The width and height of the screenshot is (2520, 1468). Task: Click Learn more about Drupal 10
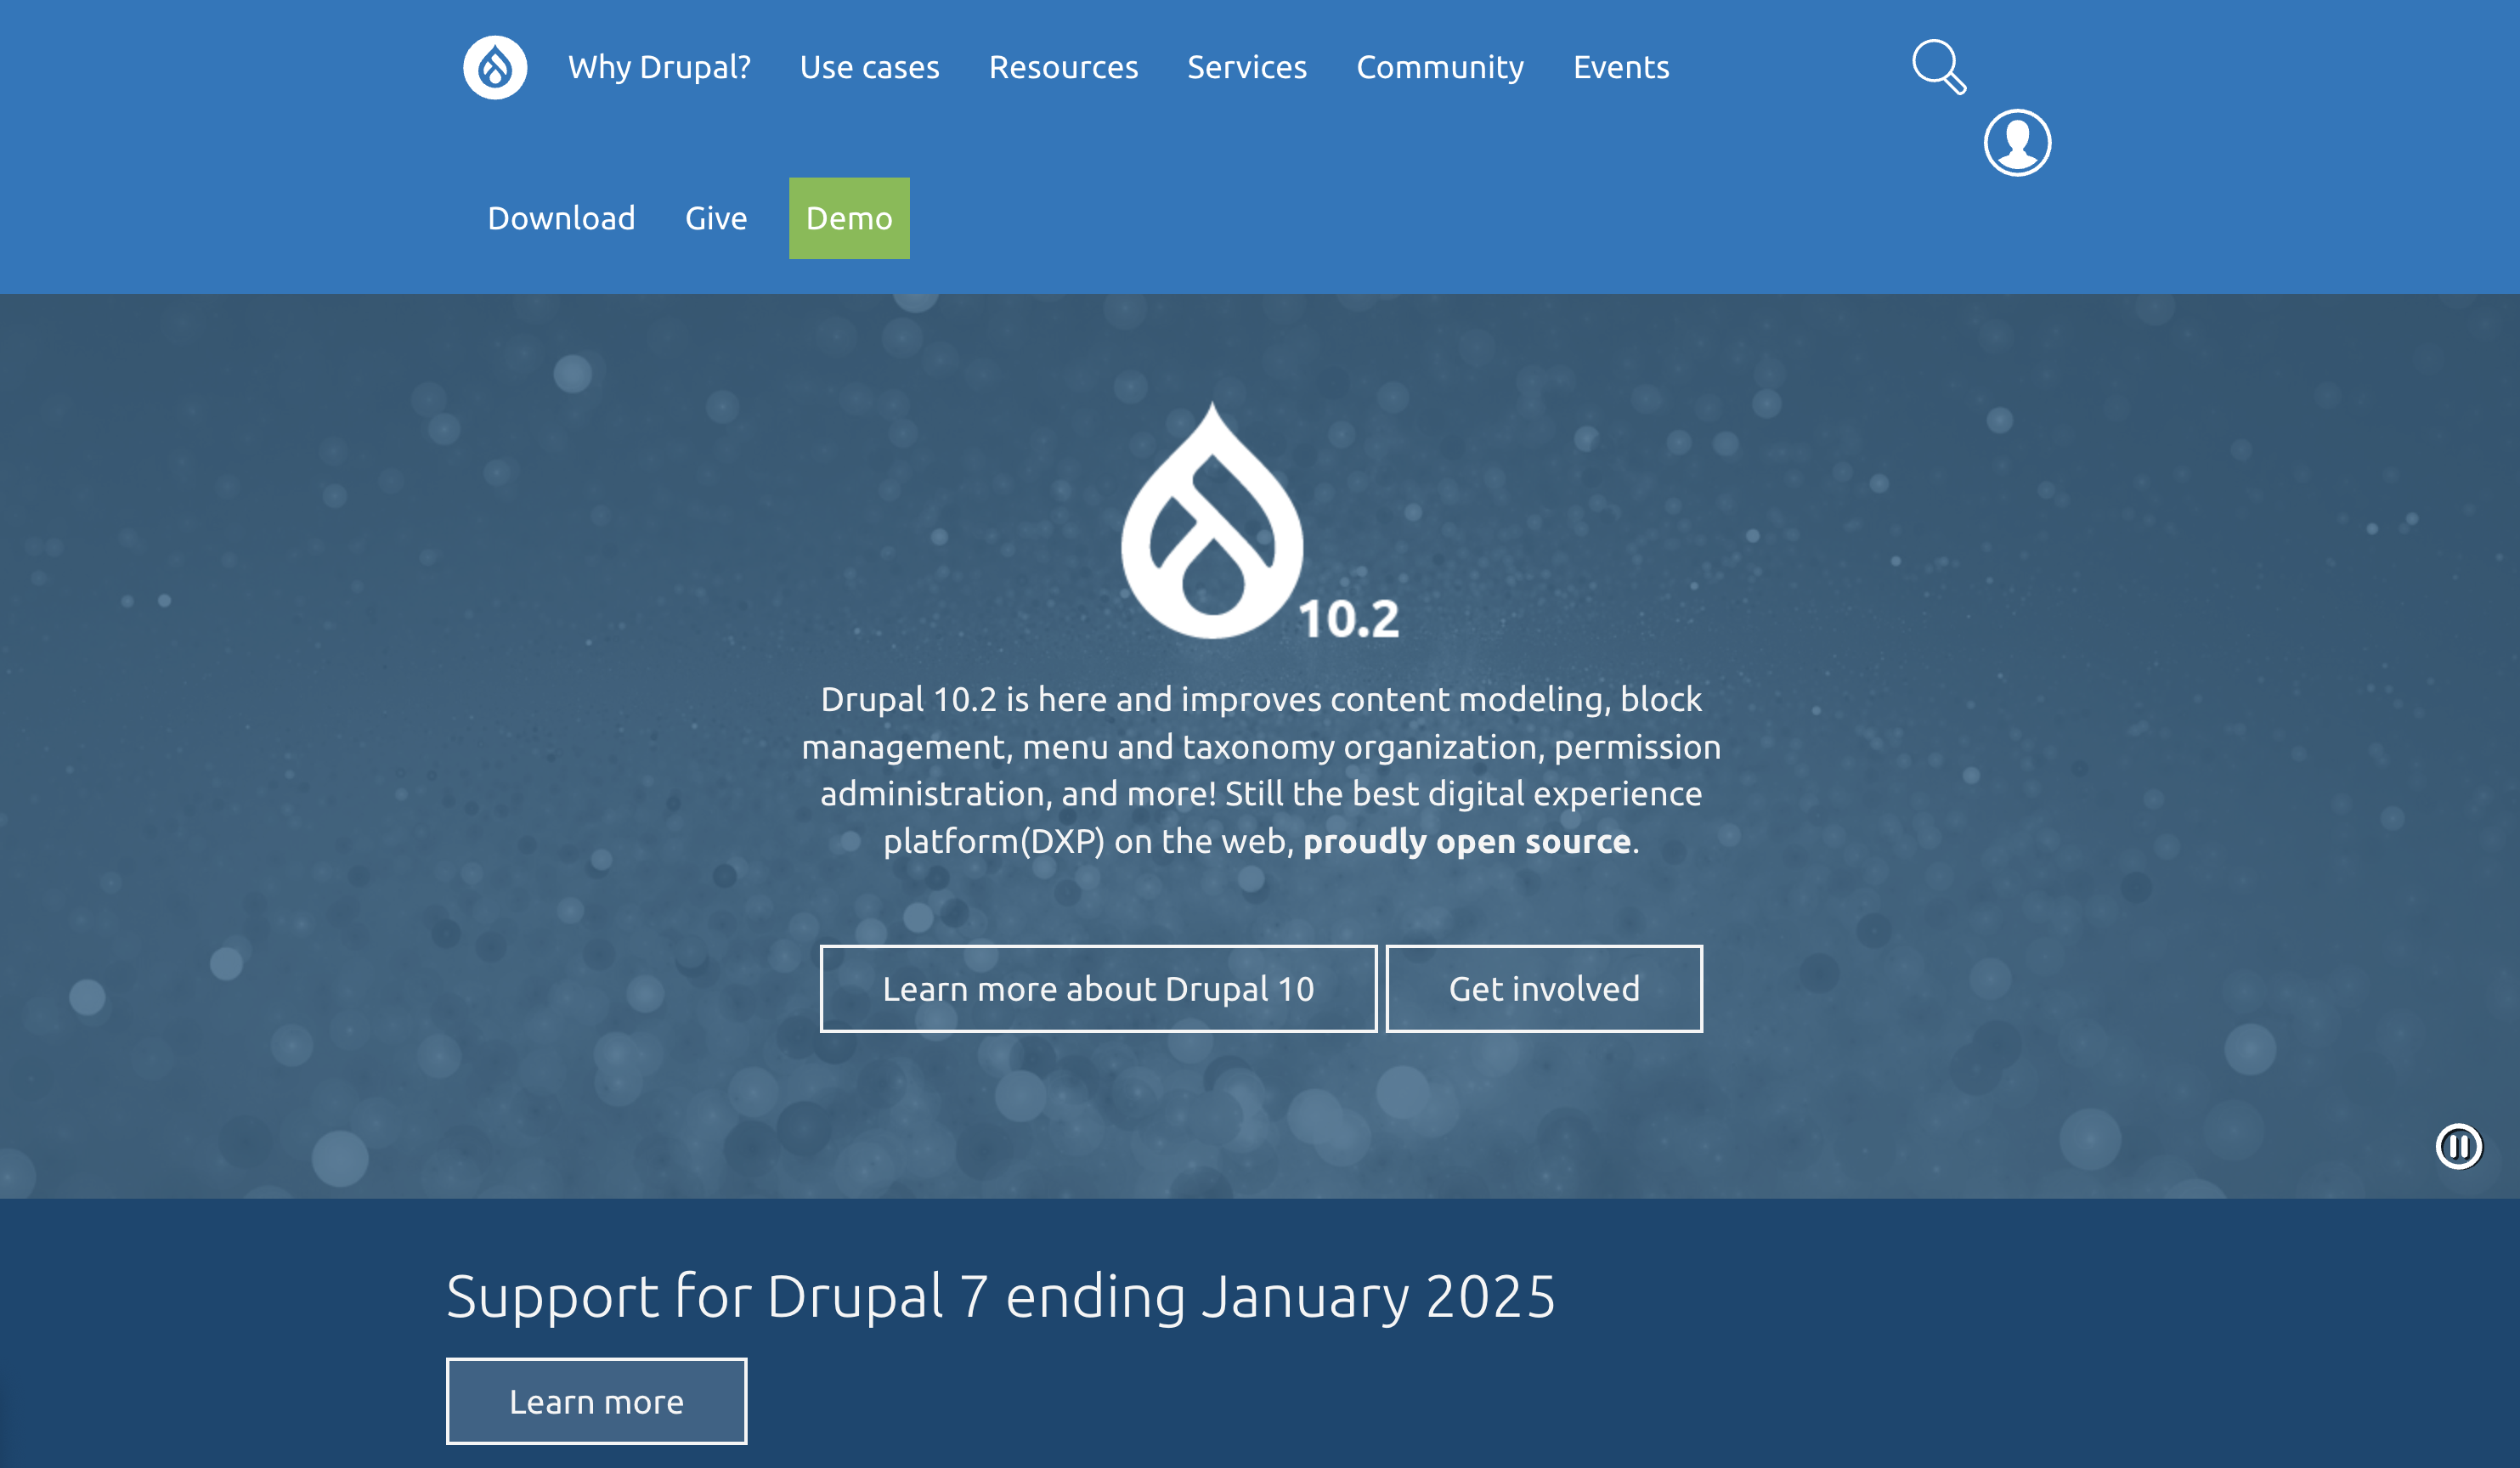pyautogui.click(x=1099, y=987)
